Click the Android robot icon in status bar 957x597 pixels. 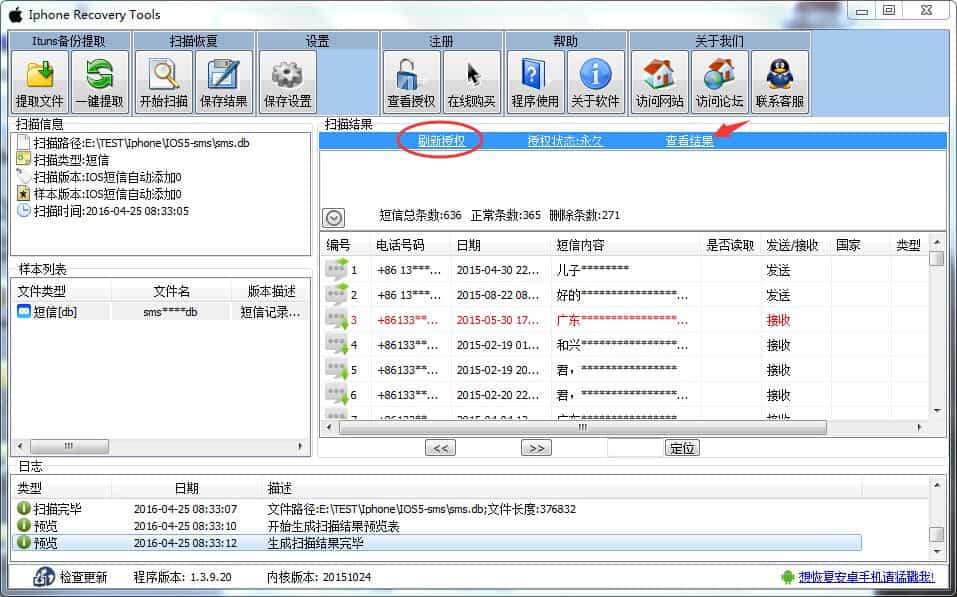pos(788,576)
